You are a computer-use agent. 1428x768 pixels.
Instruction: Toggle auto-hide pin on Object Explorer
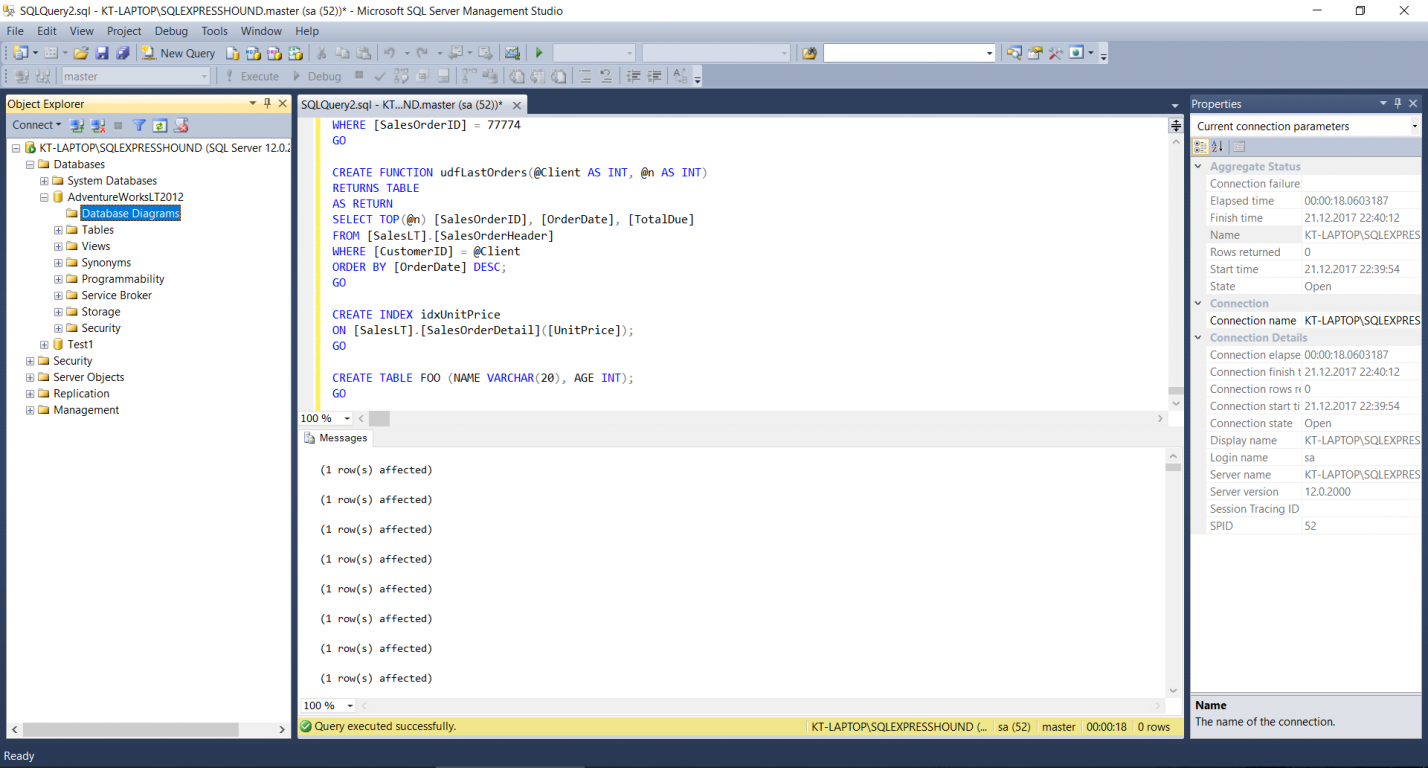[267, 103]
